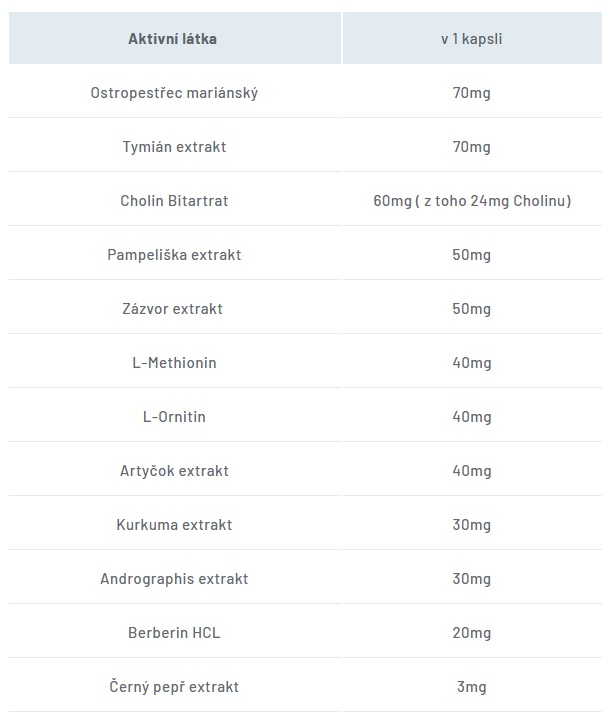
Task: Select the 'Černý pepř extrakt' row label
Action: click(175, 687)
